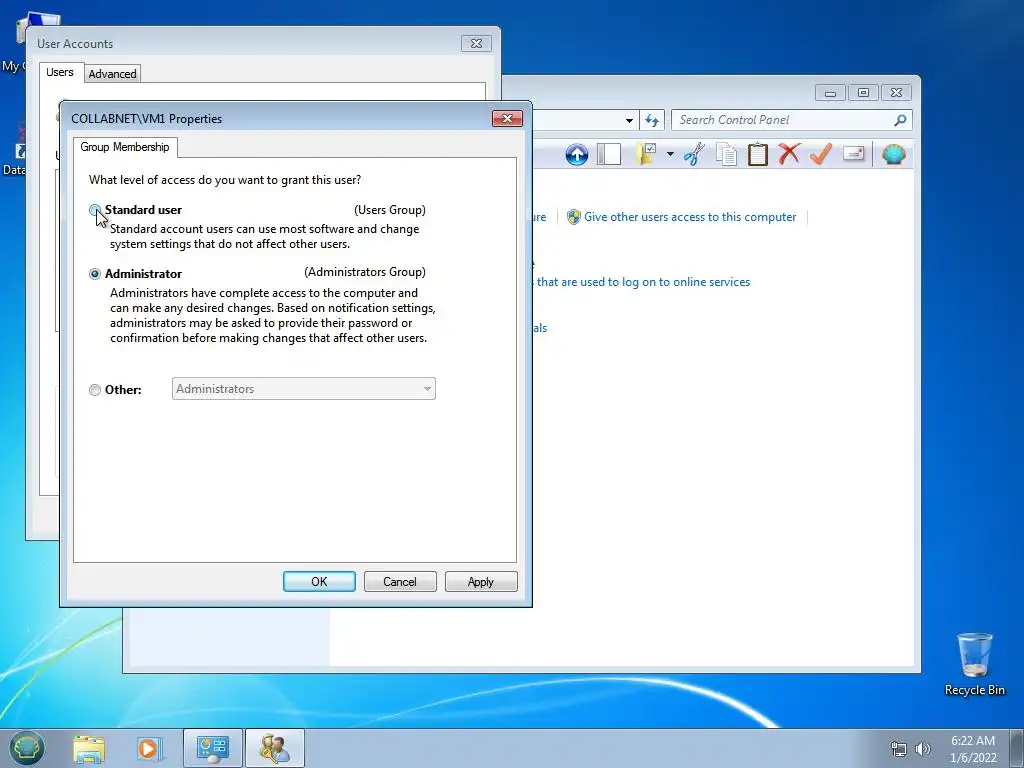
Task: Click the Classic Shell seashell settings icon
Action: [x=893, y=155]
